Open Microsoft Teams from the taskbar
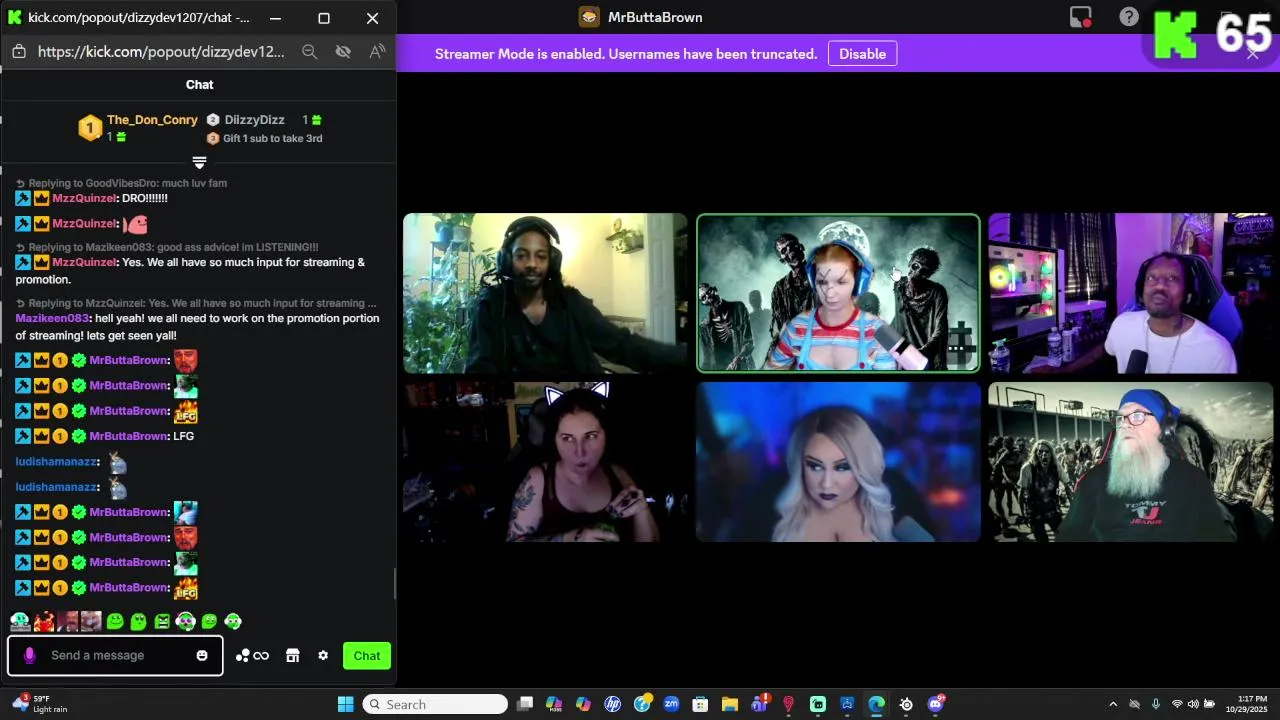 (x=759, y=704)
